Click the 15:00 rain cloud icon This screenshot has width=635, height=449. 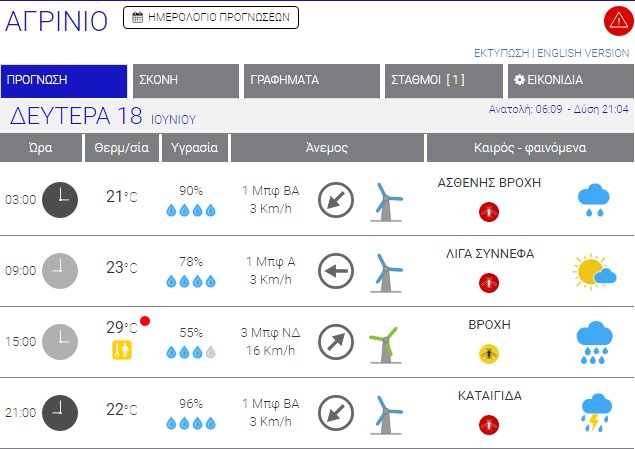pyautogui.click(x=595, y=342)
